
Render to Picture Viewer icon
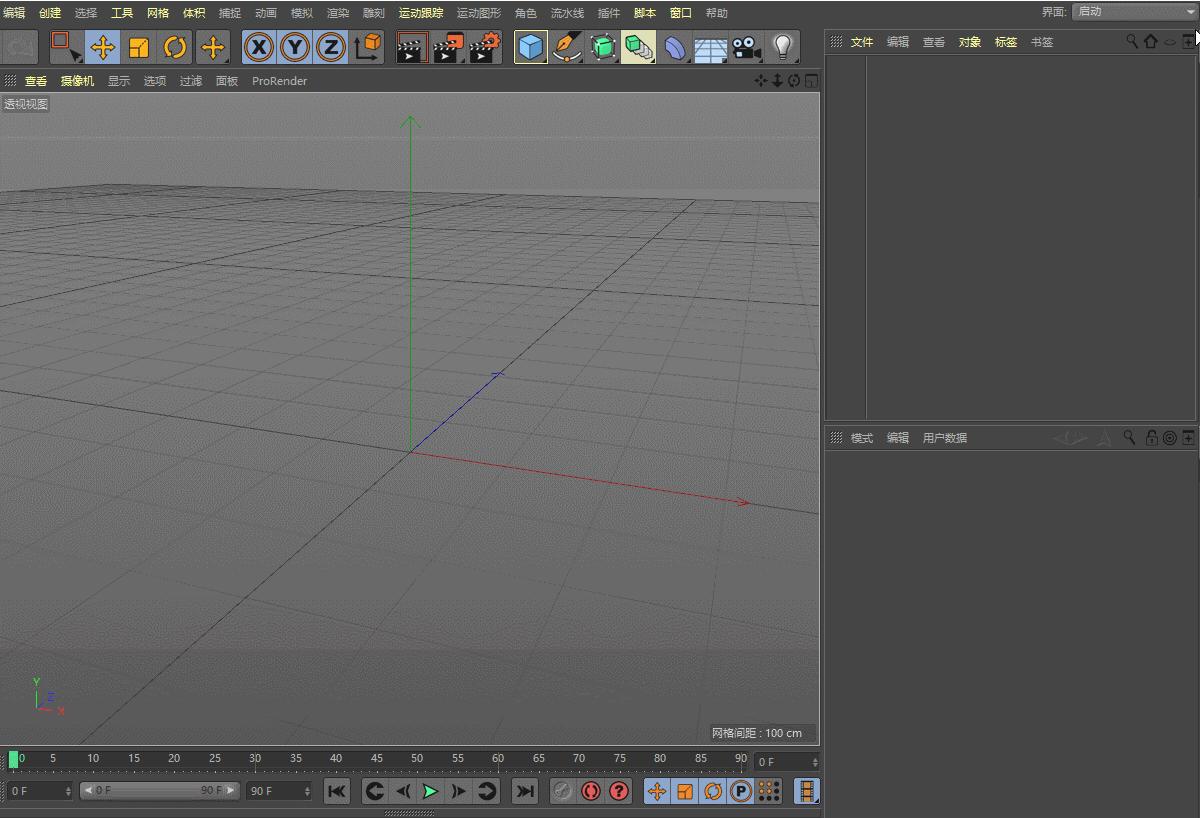[449, 47]
